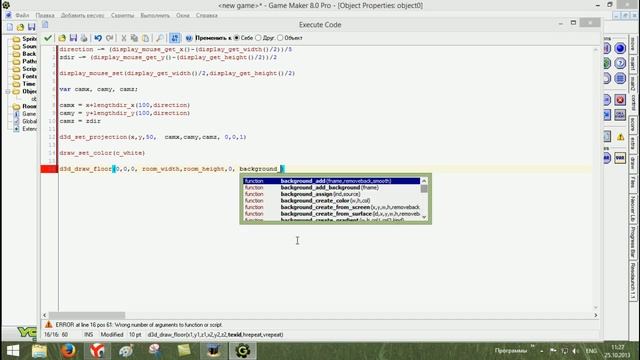
Task: Switch to the move actions tab
Action: pos(633,44)
